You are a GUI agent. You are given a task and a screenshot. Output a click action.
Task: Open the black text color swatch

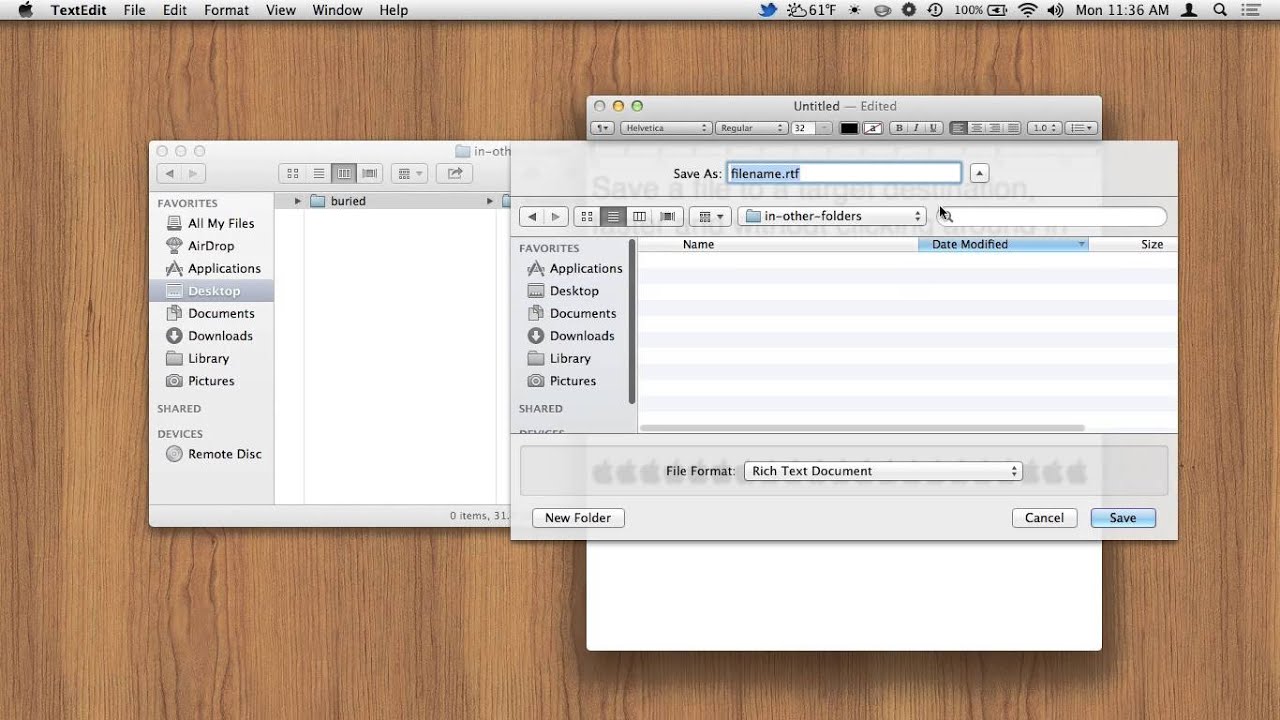pyautogui.click(x=849, y=128)
